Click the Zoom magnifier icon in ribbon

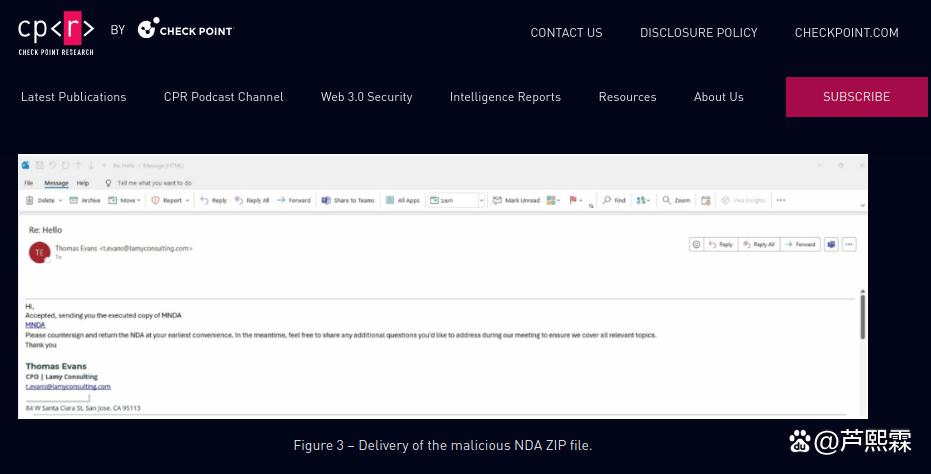click(667, 200)
